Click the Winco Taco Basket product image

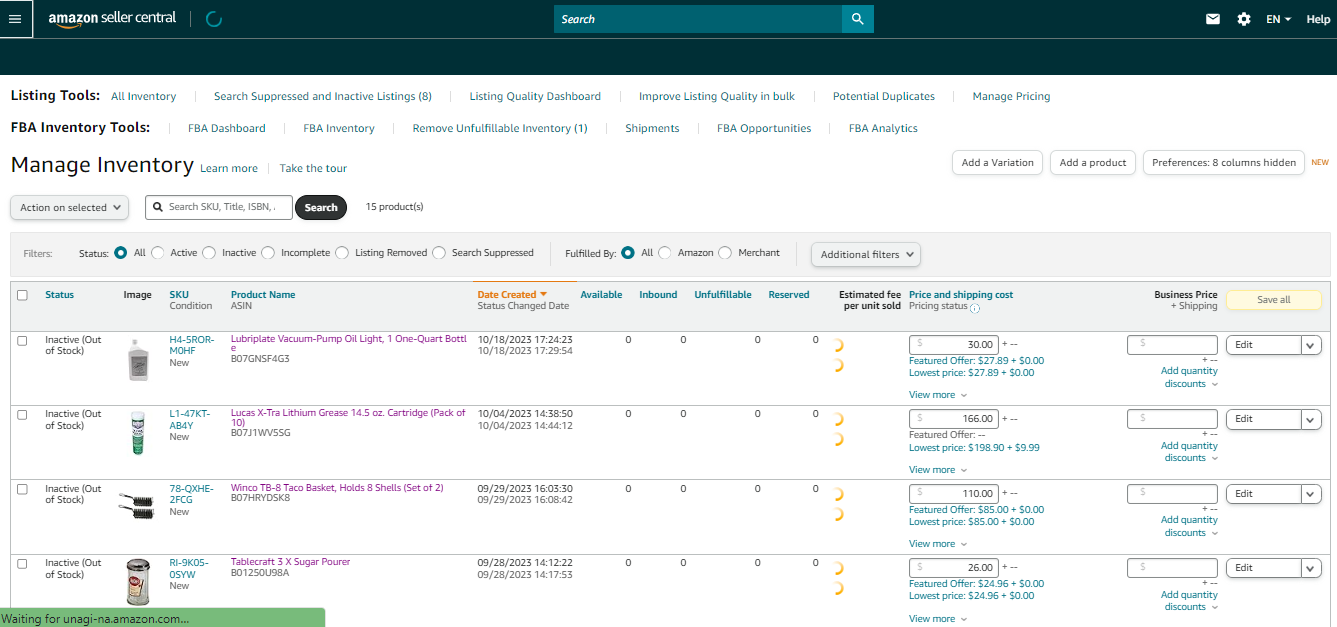click(136, 505)
